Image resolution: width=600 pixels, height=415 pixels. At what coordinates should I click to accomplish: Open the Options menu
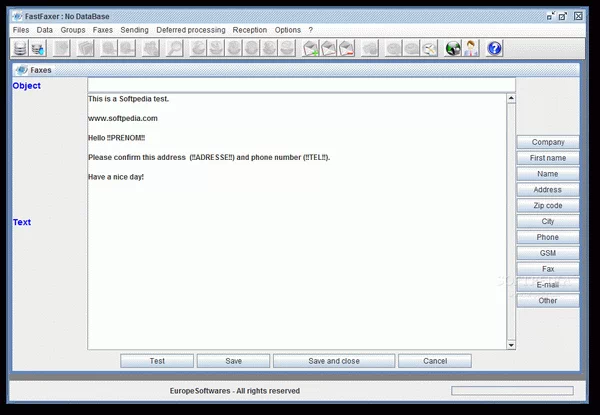(x=287, y=30)
